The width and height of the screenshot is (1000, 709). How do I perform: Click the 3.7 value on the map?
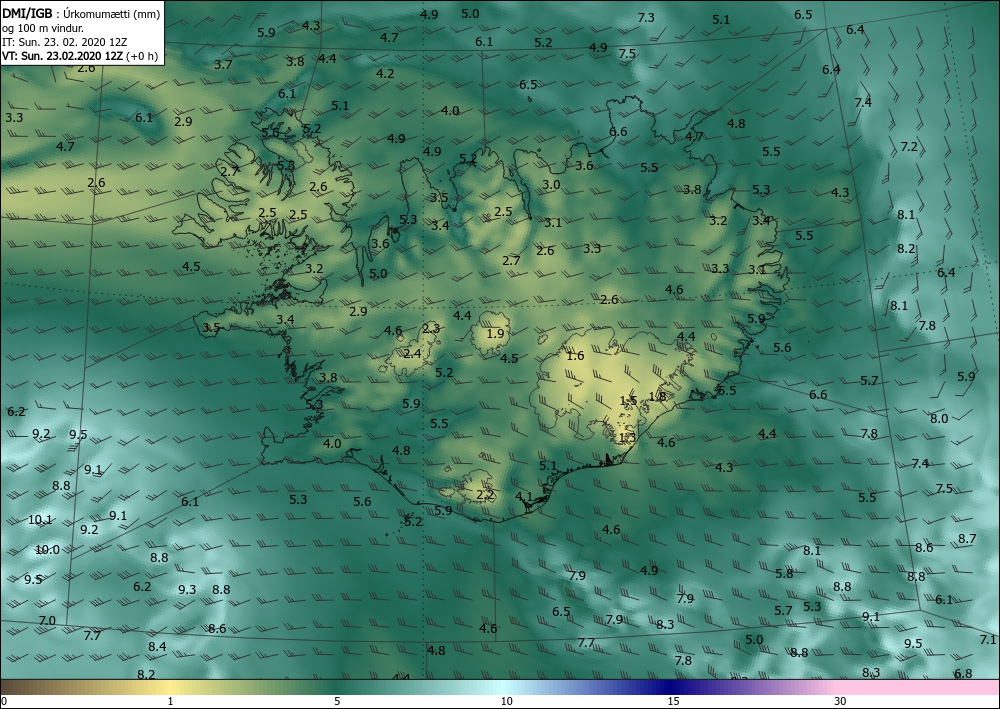(x=223, y=64)
